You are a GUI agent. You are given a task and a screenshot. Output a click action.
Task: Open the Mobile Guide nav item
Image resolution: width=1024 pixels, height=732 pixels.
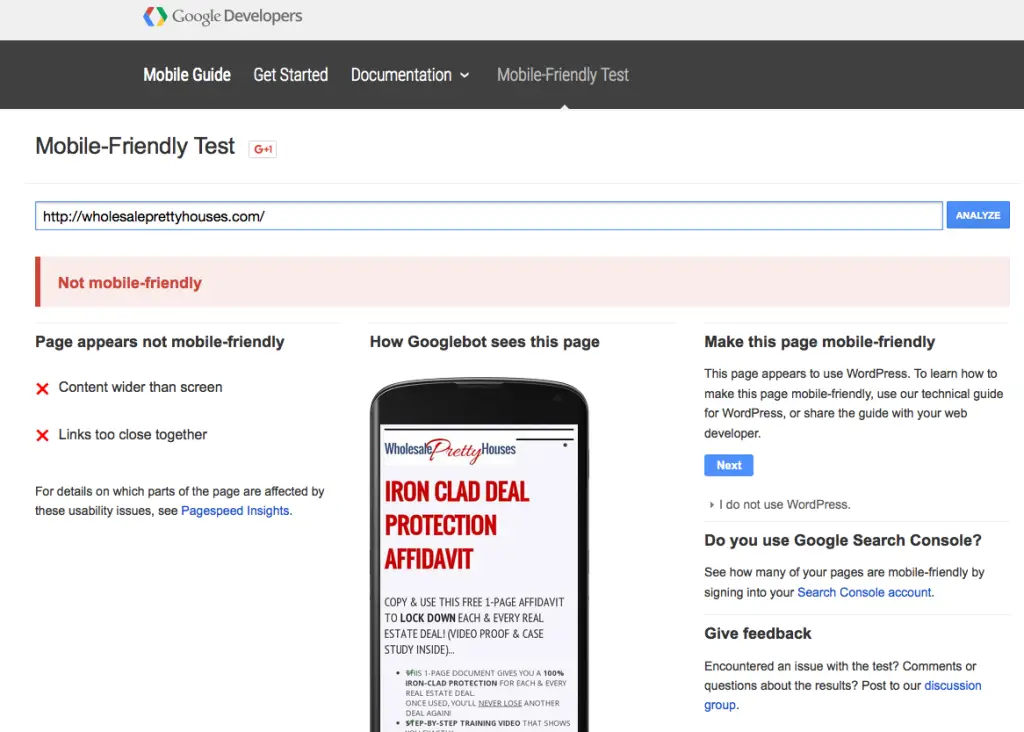pyautogui.click(x=187, y=75)
